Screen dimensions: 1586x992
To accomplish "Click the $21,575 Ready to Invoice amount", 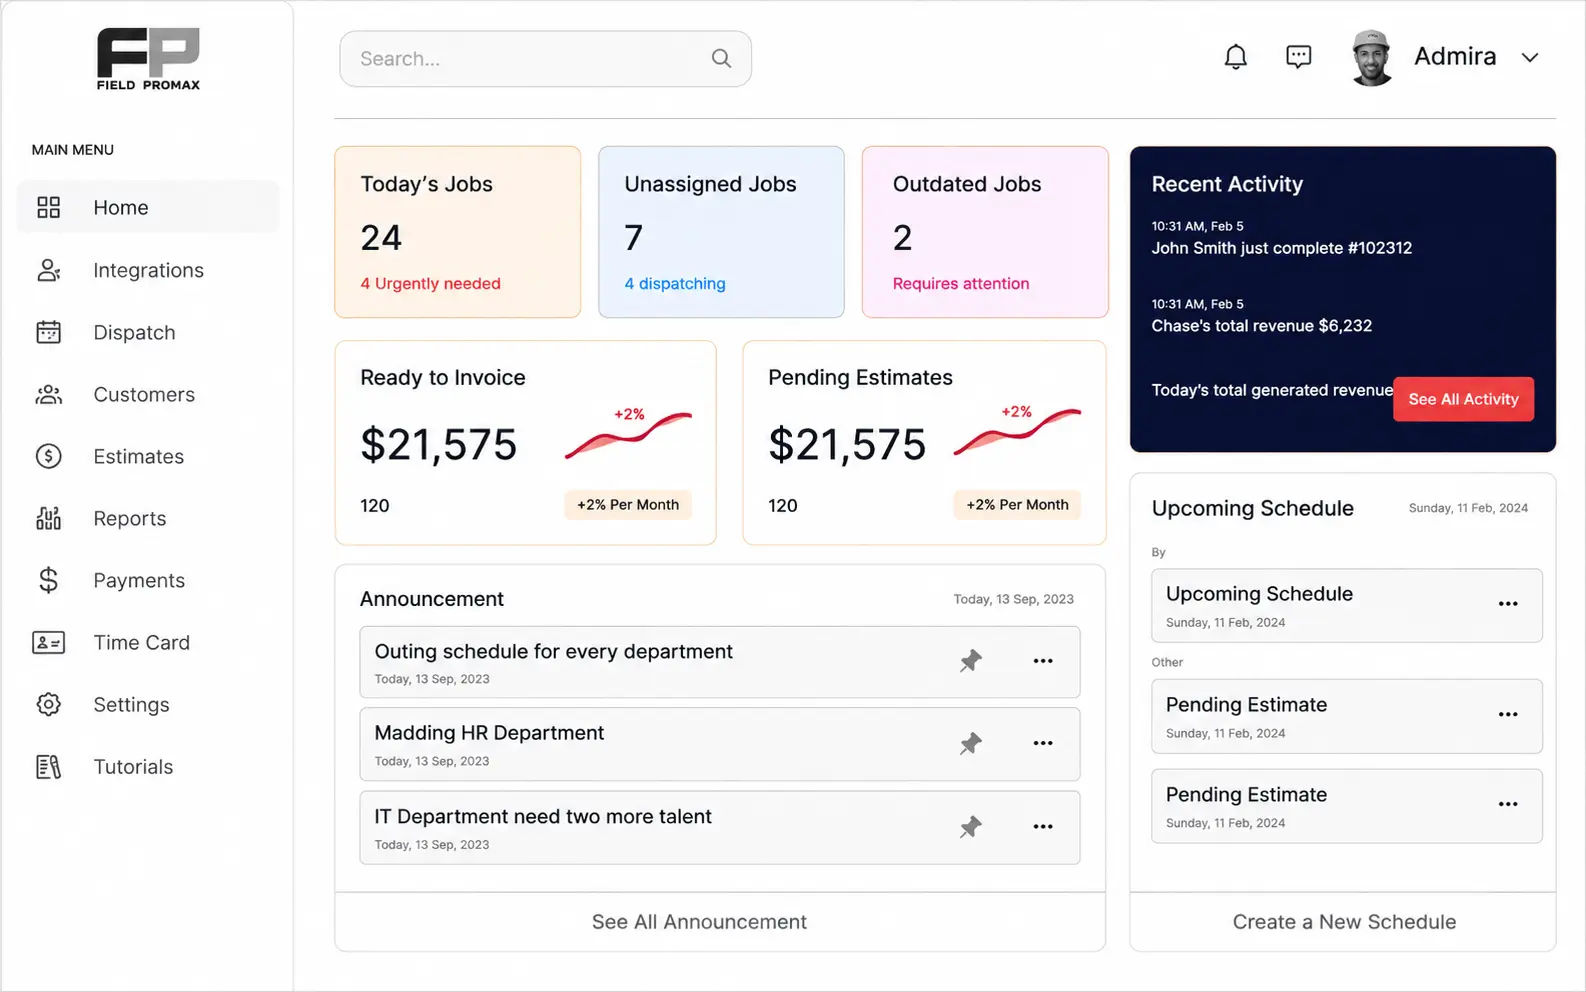I will [x=438, y=445].
